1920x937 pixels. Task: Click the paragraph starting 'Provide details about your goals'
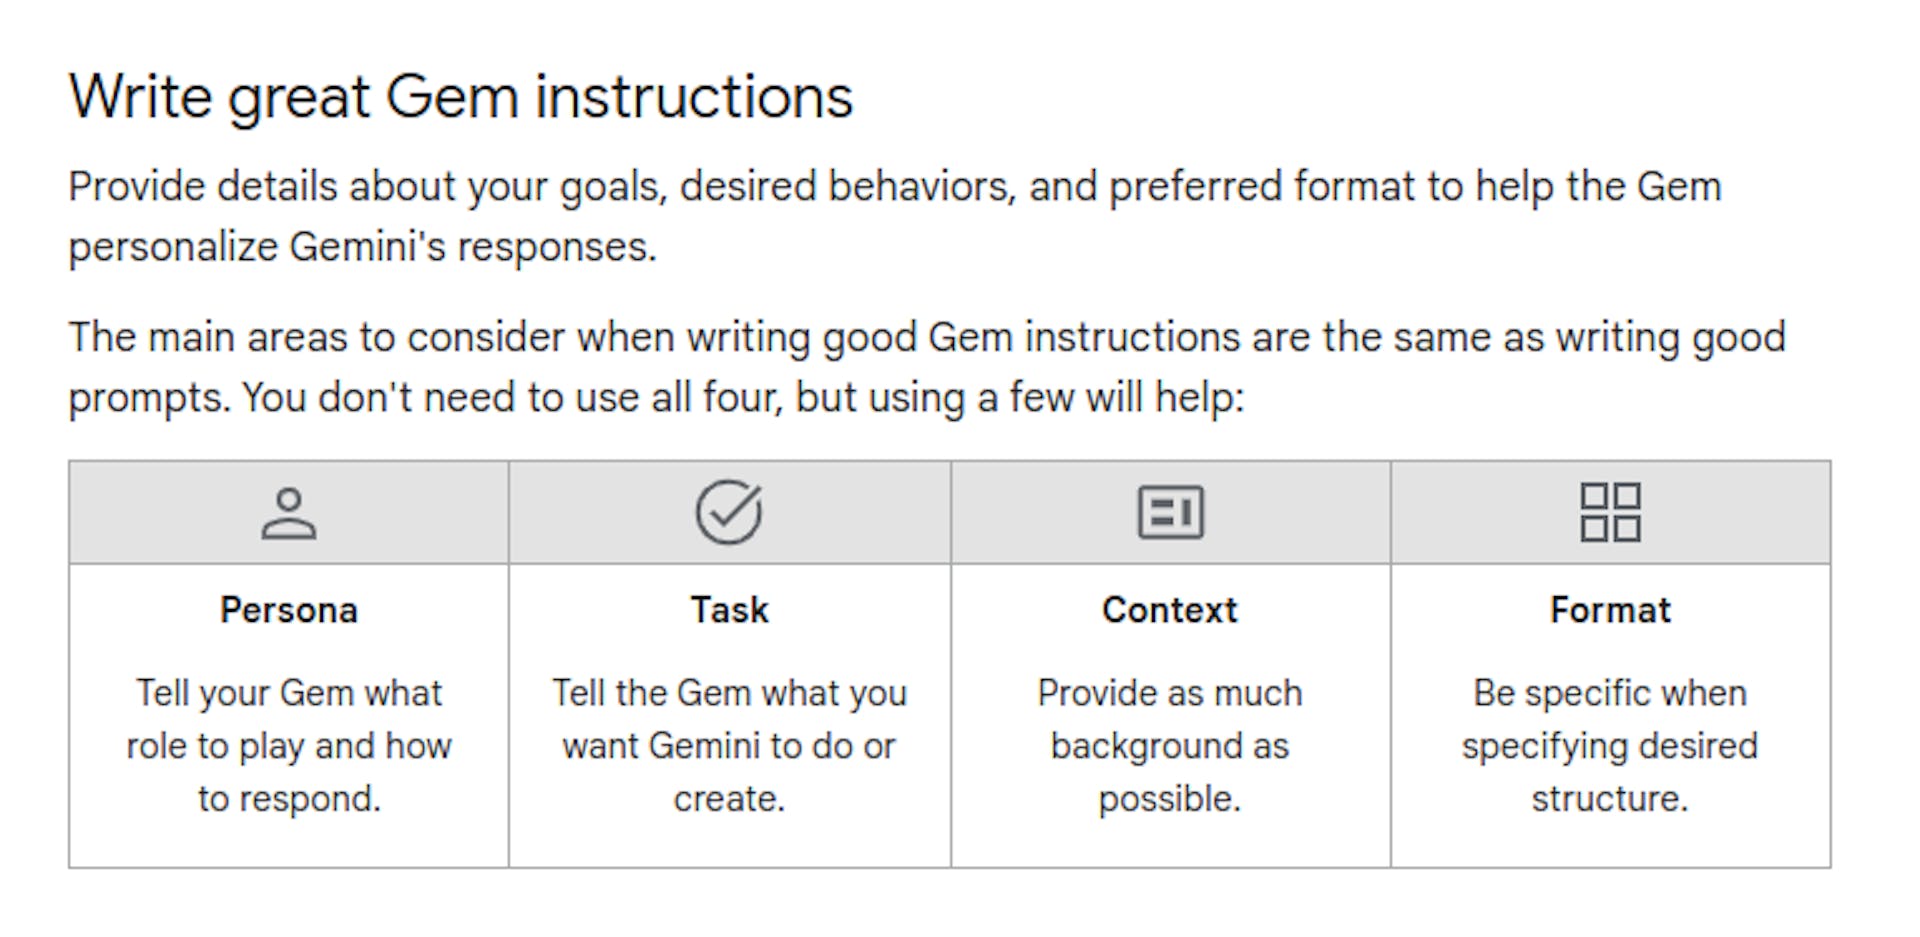pos(895,217)
